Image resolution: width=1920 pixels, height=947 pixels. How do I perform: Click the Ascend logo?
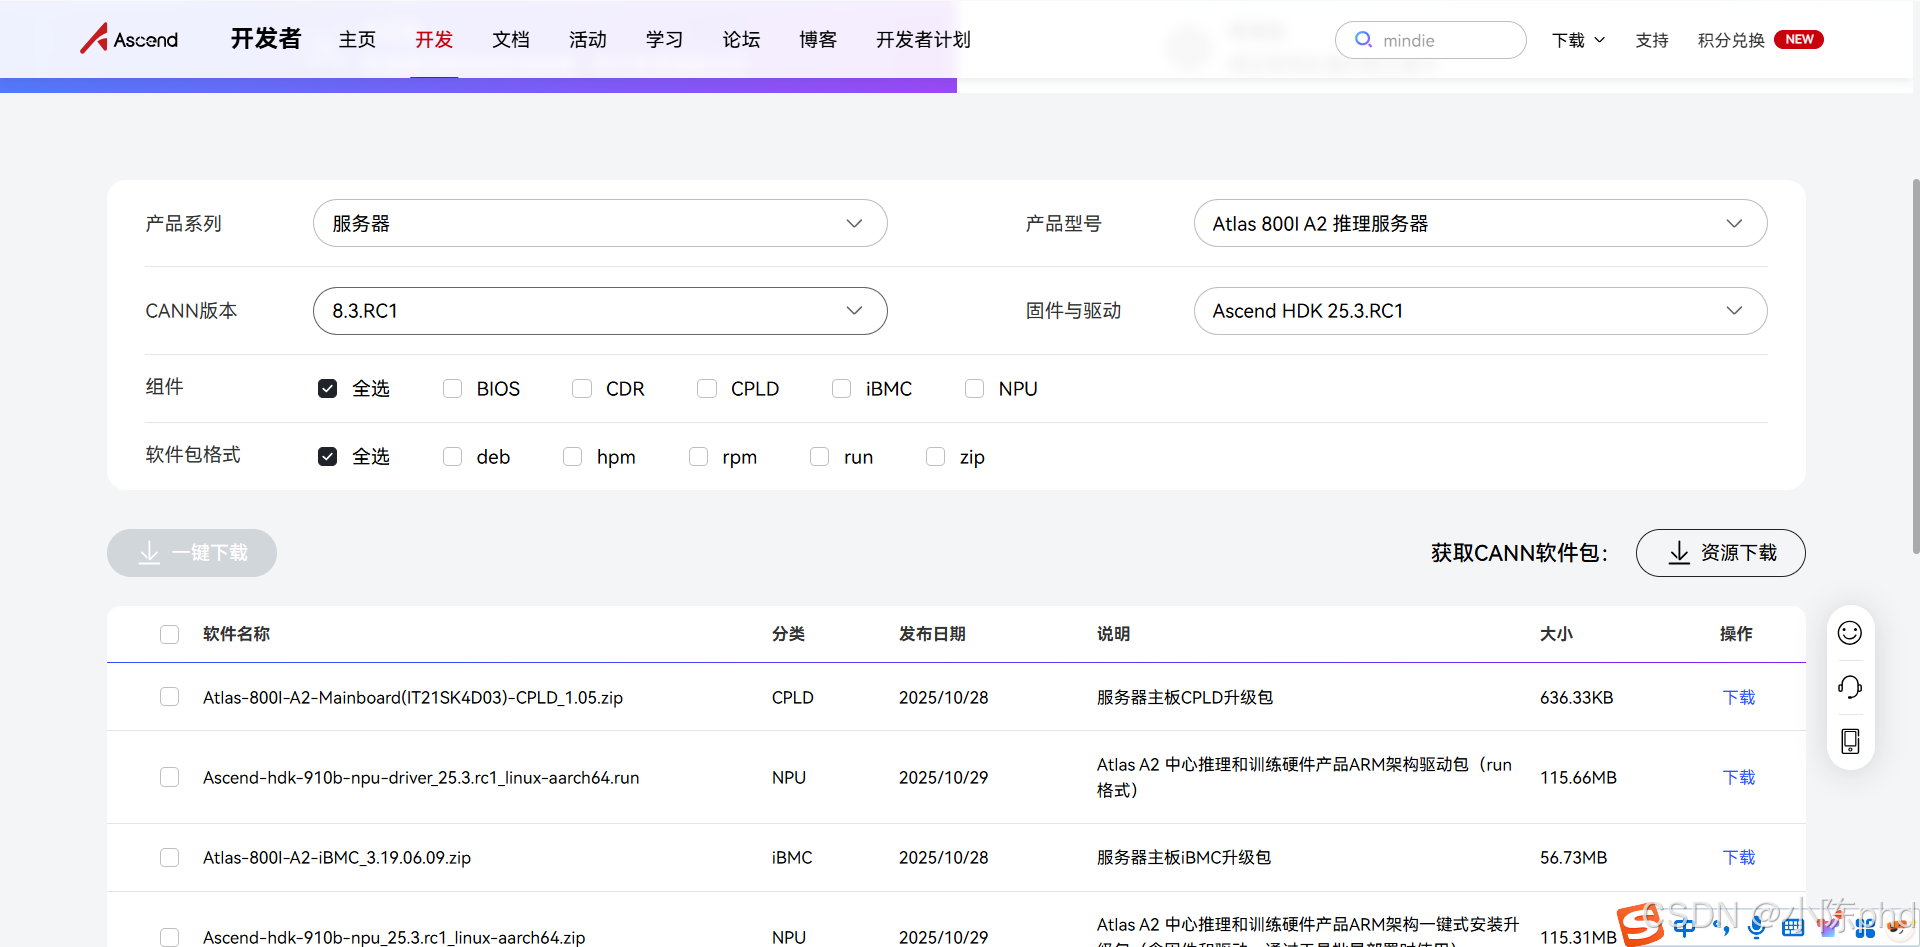[x=129, y=39]
